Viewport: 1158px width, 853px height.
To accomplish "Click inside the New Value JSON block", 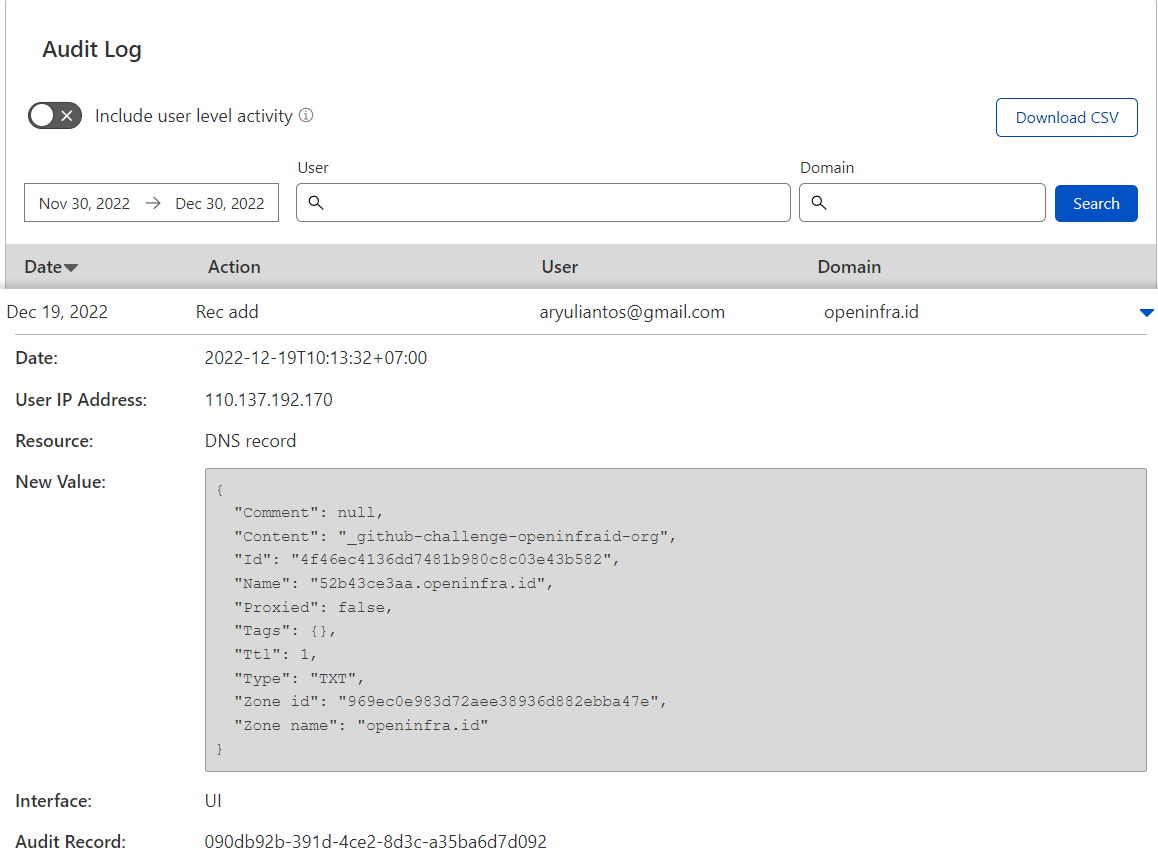I will [675, 619].
